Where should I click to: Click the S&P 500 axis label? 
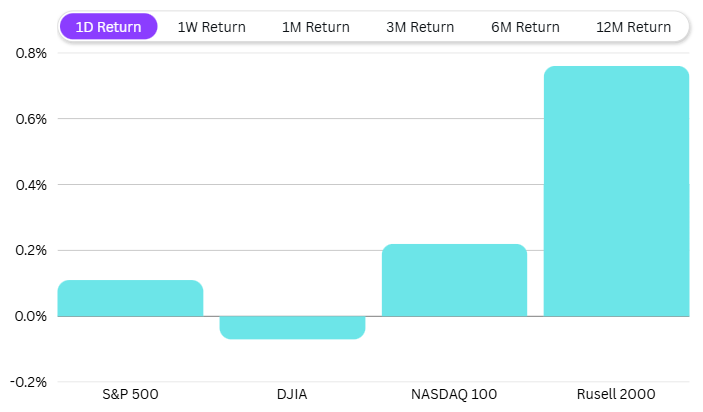[130, 394]
